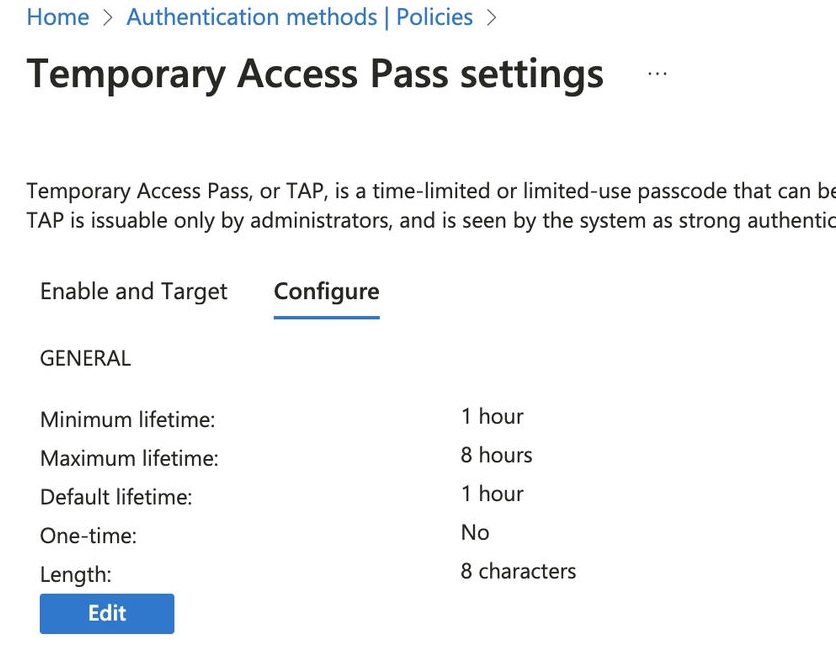836x661 pixels.
Task: Click the chevron after Policies breadcrumb
Action: point(491,18)
